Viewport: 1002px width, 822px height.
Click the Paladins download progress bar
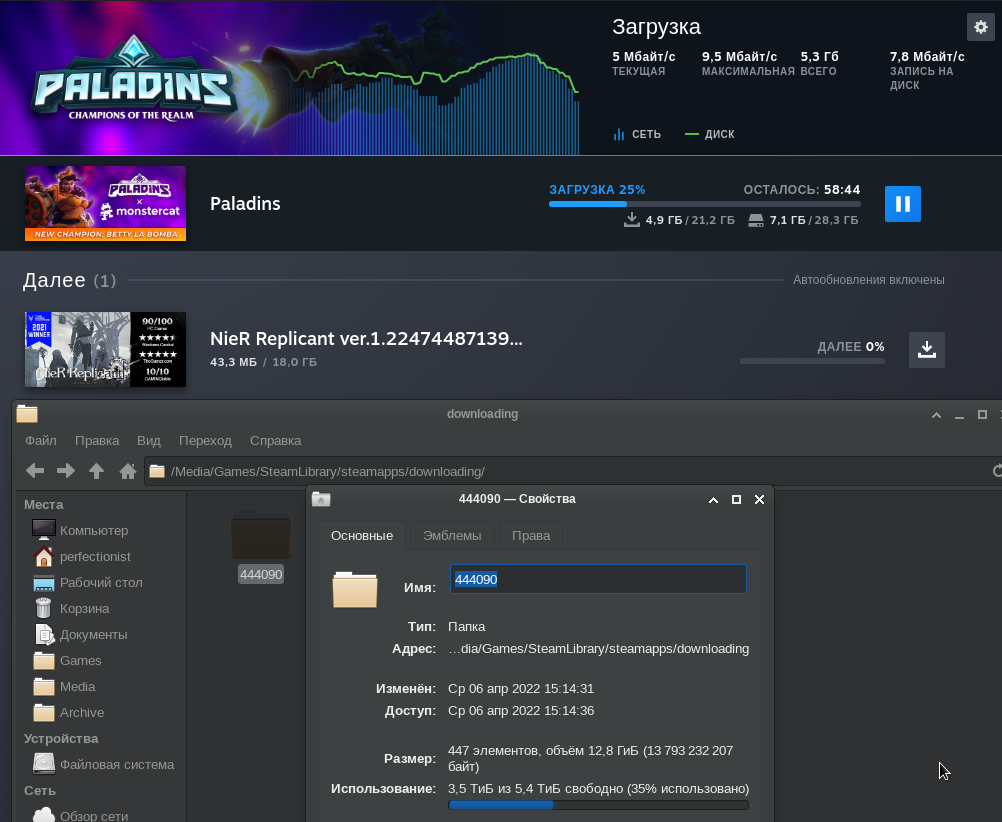pyautogui.click(x=704, y=204)
